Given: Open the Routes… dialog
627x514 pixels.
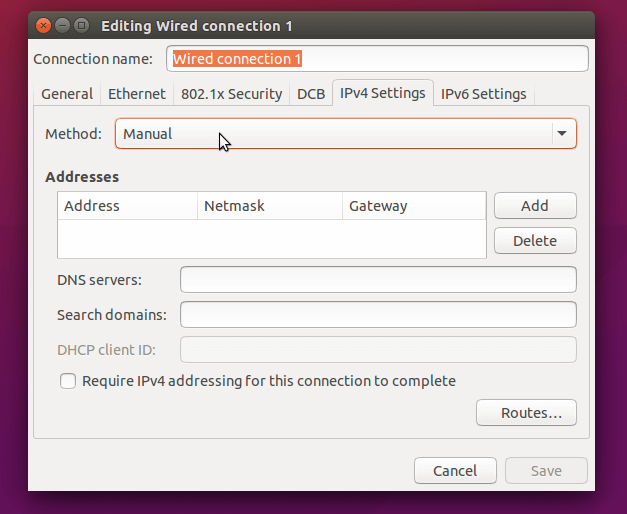Looking at the screenshot, I should coord(525,412).
